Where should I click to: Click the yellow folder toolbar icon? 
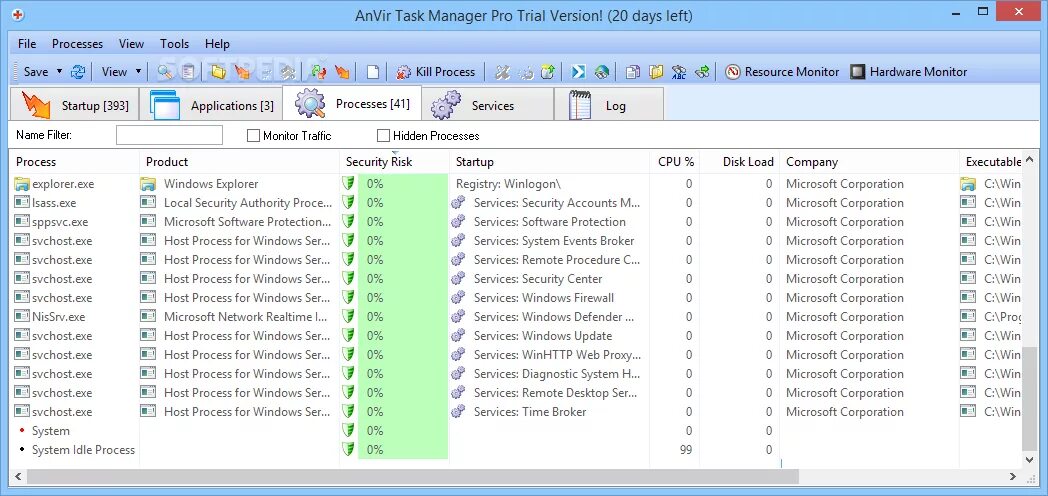217,72
